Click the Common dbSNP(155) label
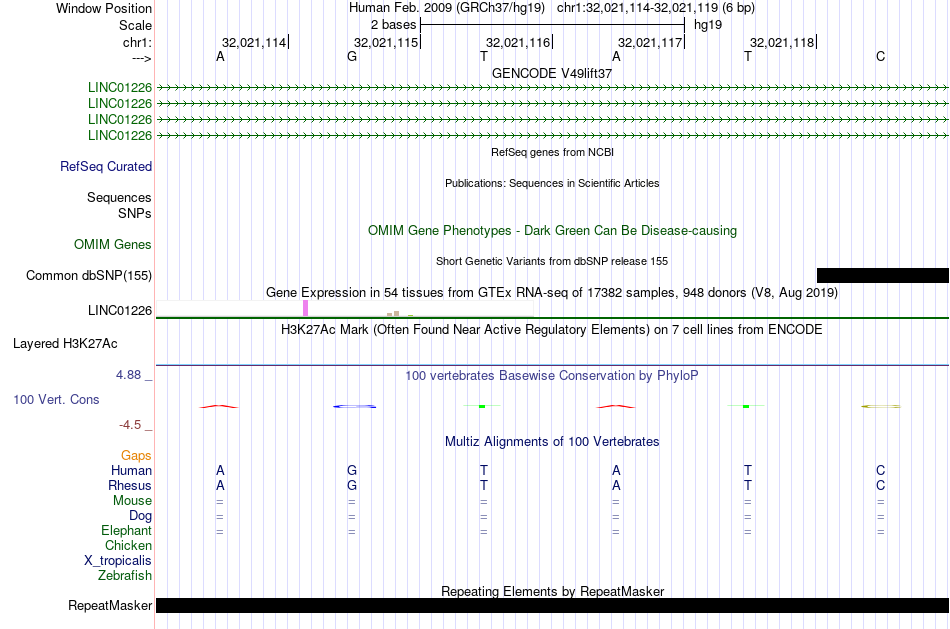 click(x=89, y=275)
